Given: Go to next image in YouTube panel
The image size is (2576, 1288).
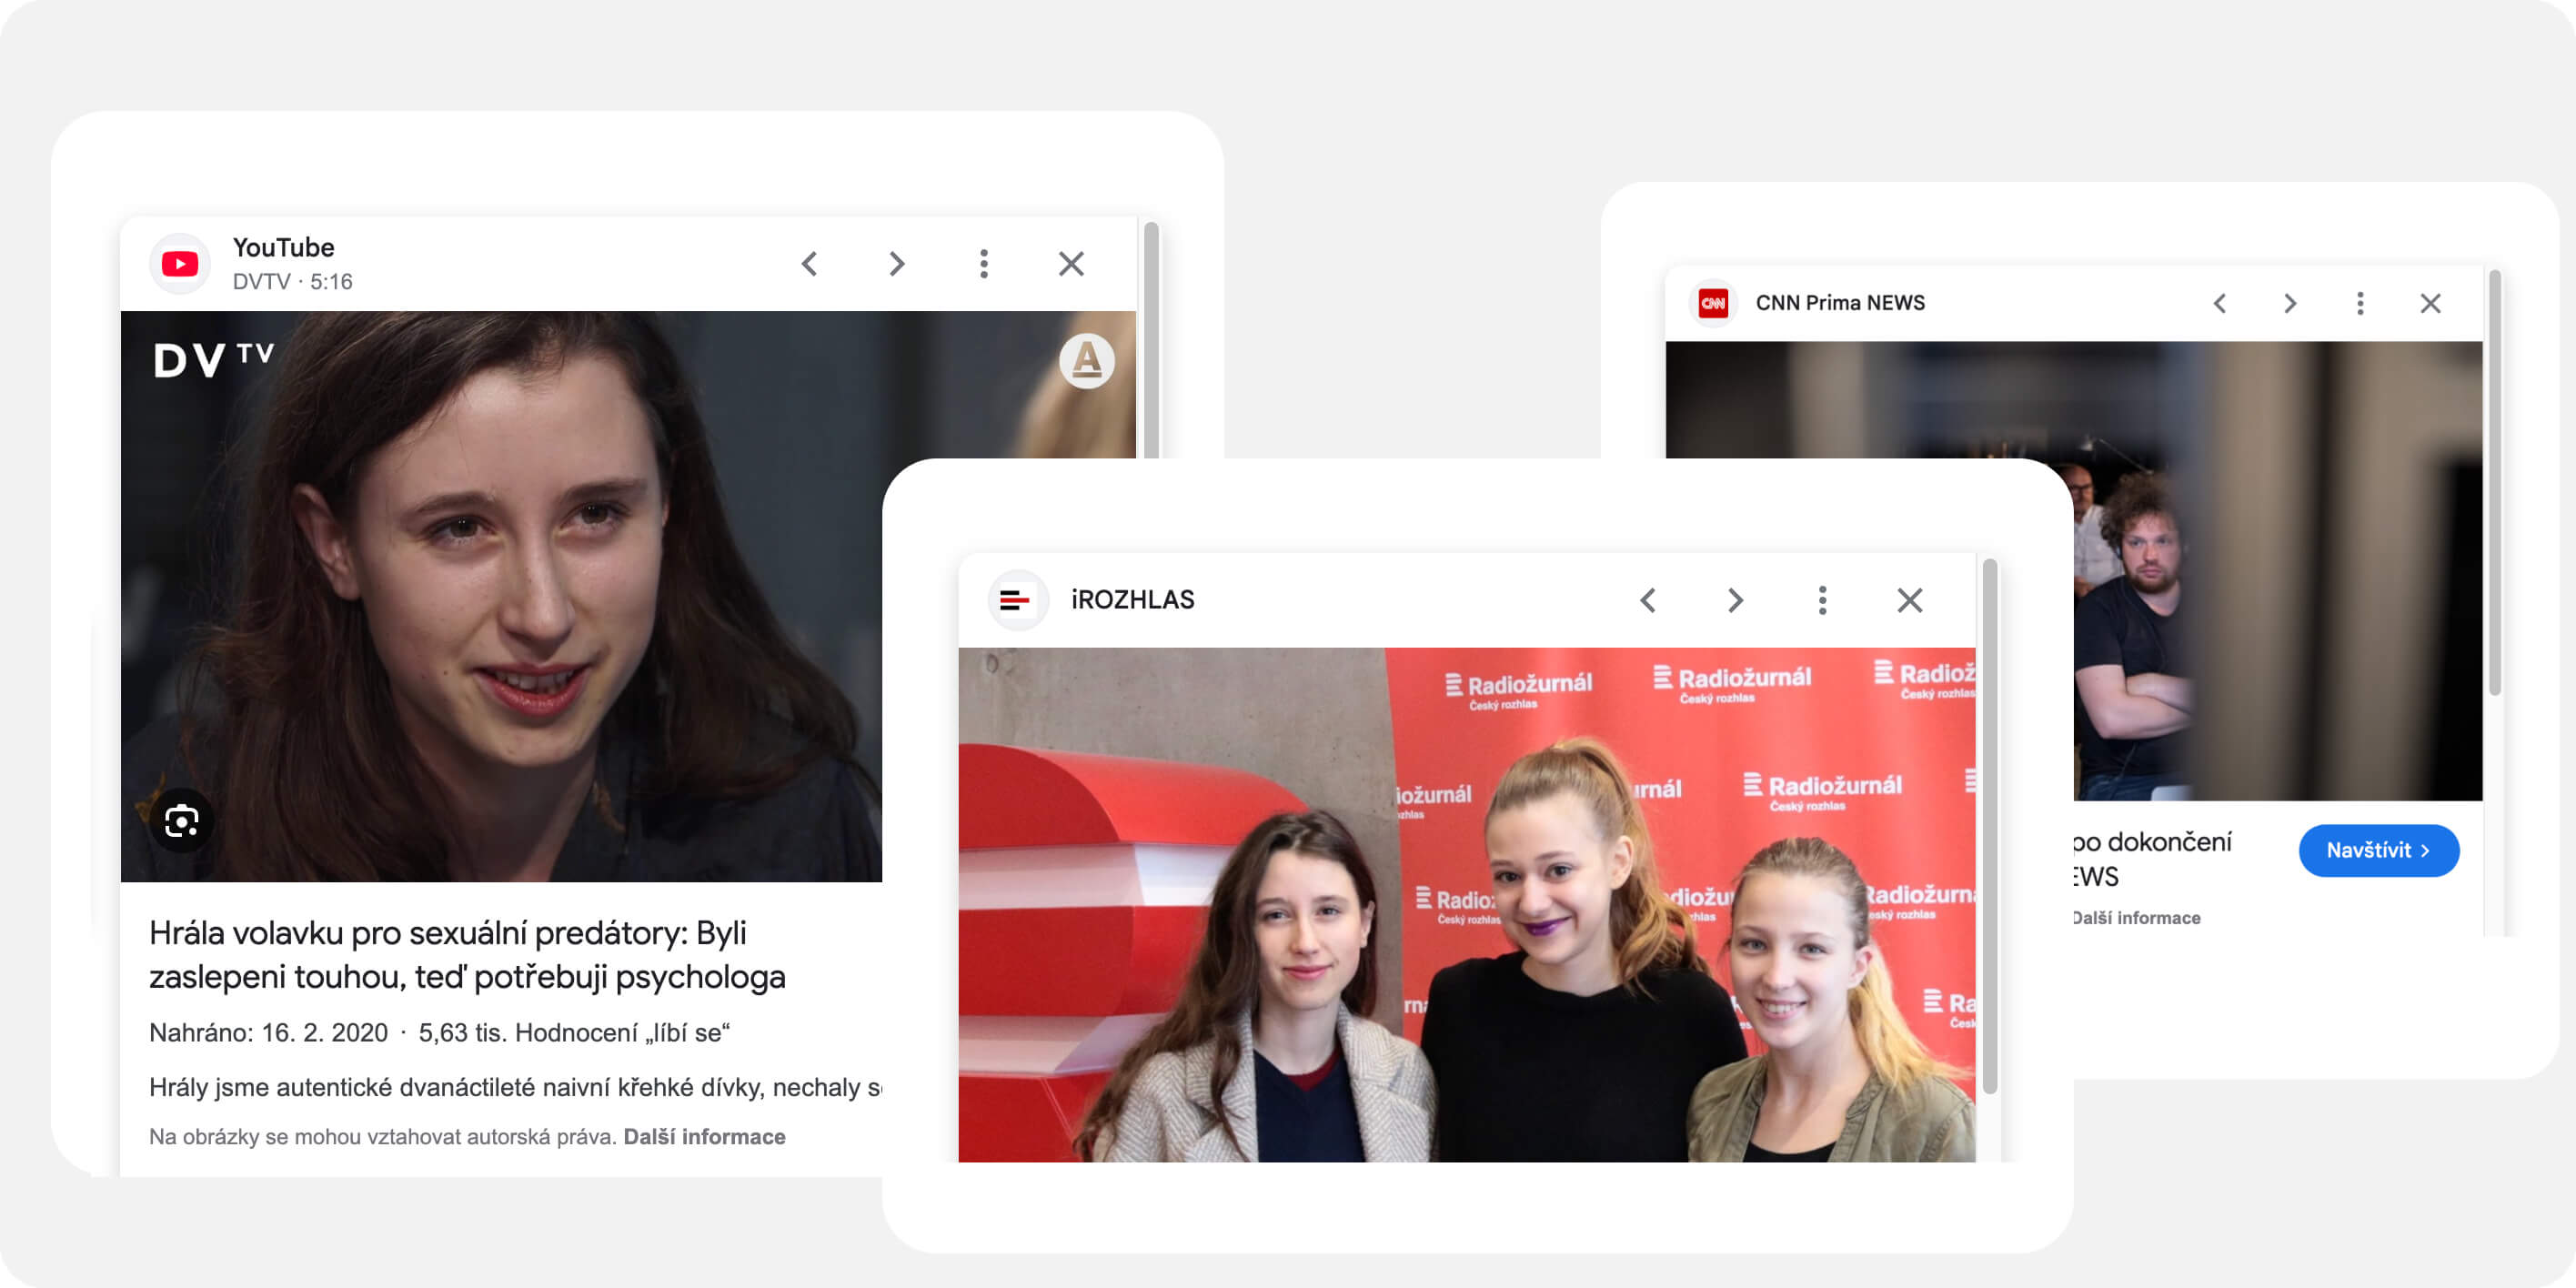Looking at the screenshot, I should pyautogui.click(x=897, y=264).
